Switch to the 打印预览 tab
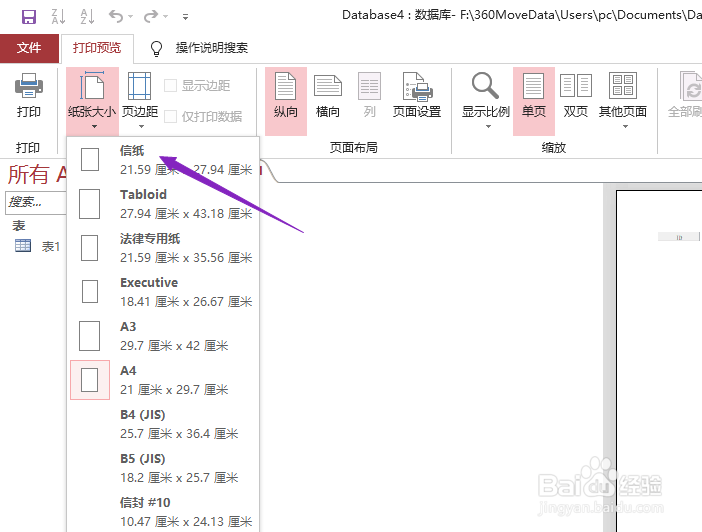The width and height of the screenshot is (702, 532). (97, 48)
